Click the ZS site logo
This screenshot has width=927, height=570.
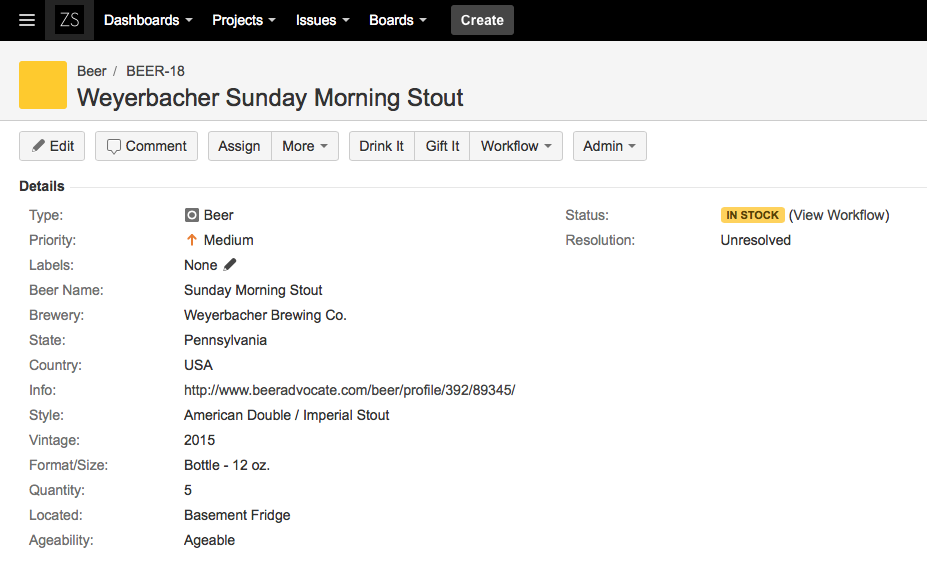(x=69, y=20)
